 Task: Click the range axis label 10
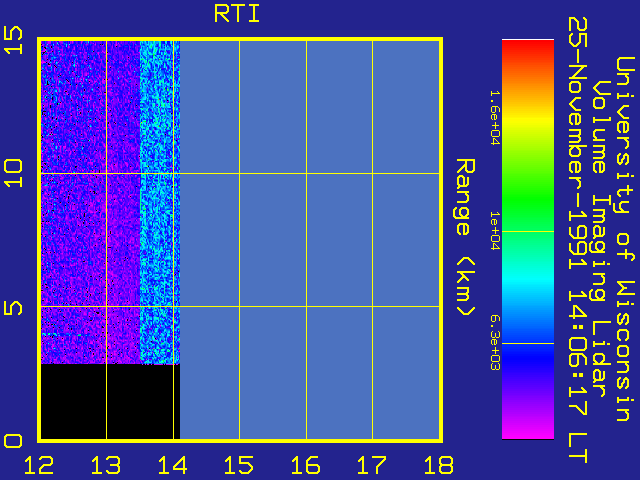coord(13,173)
